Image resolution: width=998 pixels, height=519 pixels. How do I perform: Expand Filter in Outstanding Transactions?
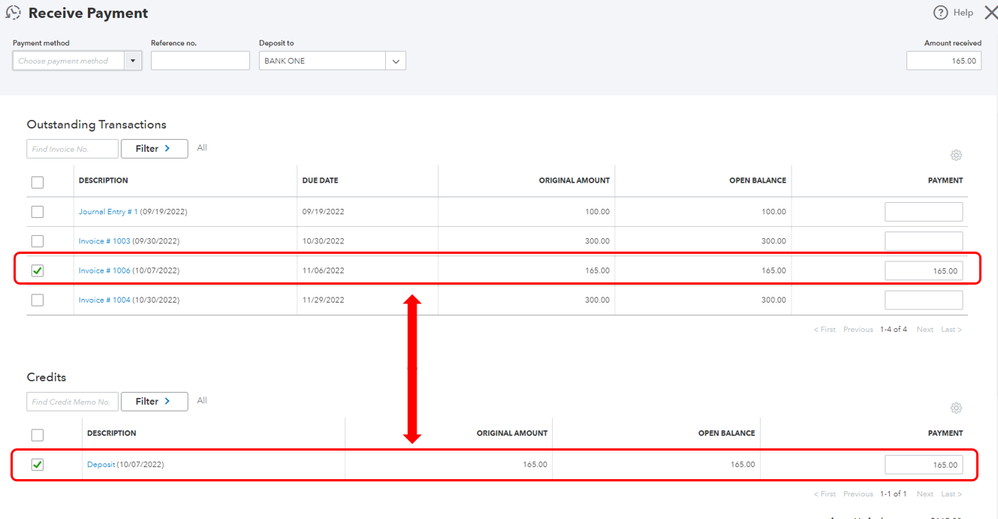[x=154, y=148]
